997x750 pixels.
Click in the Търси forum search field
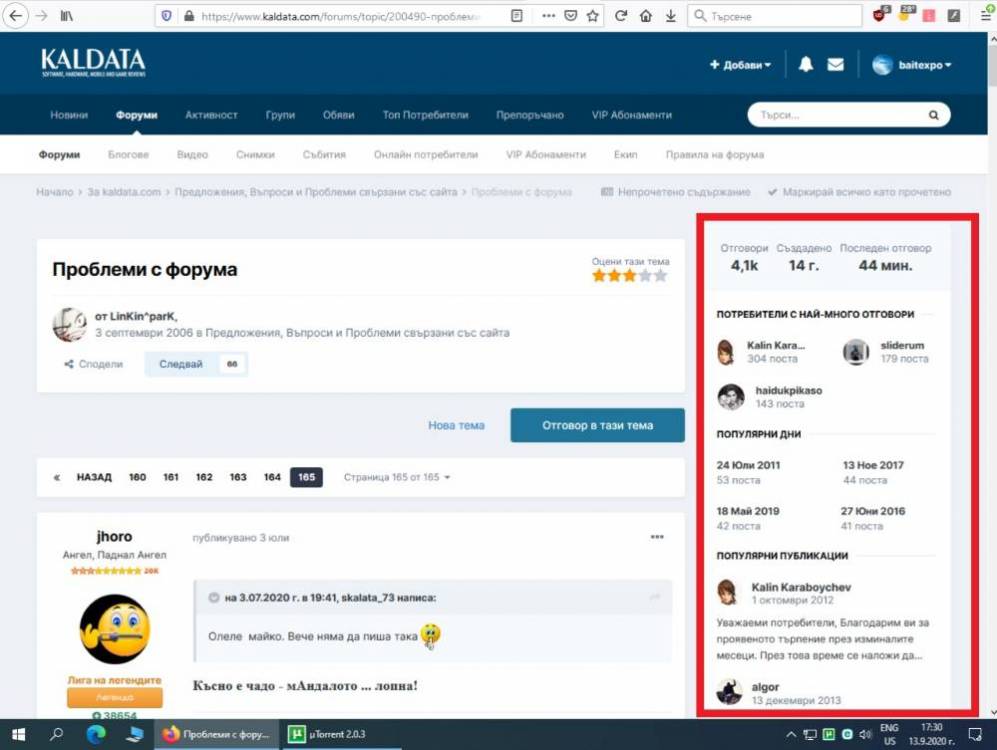point(838,115)
